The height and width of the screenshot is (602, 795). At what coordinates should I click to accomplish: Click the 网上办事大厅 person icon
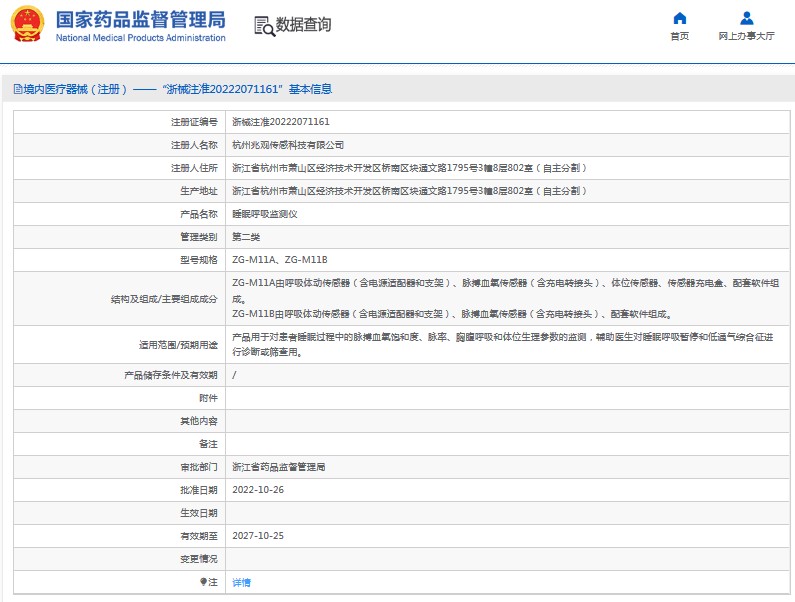click(746, 18)
